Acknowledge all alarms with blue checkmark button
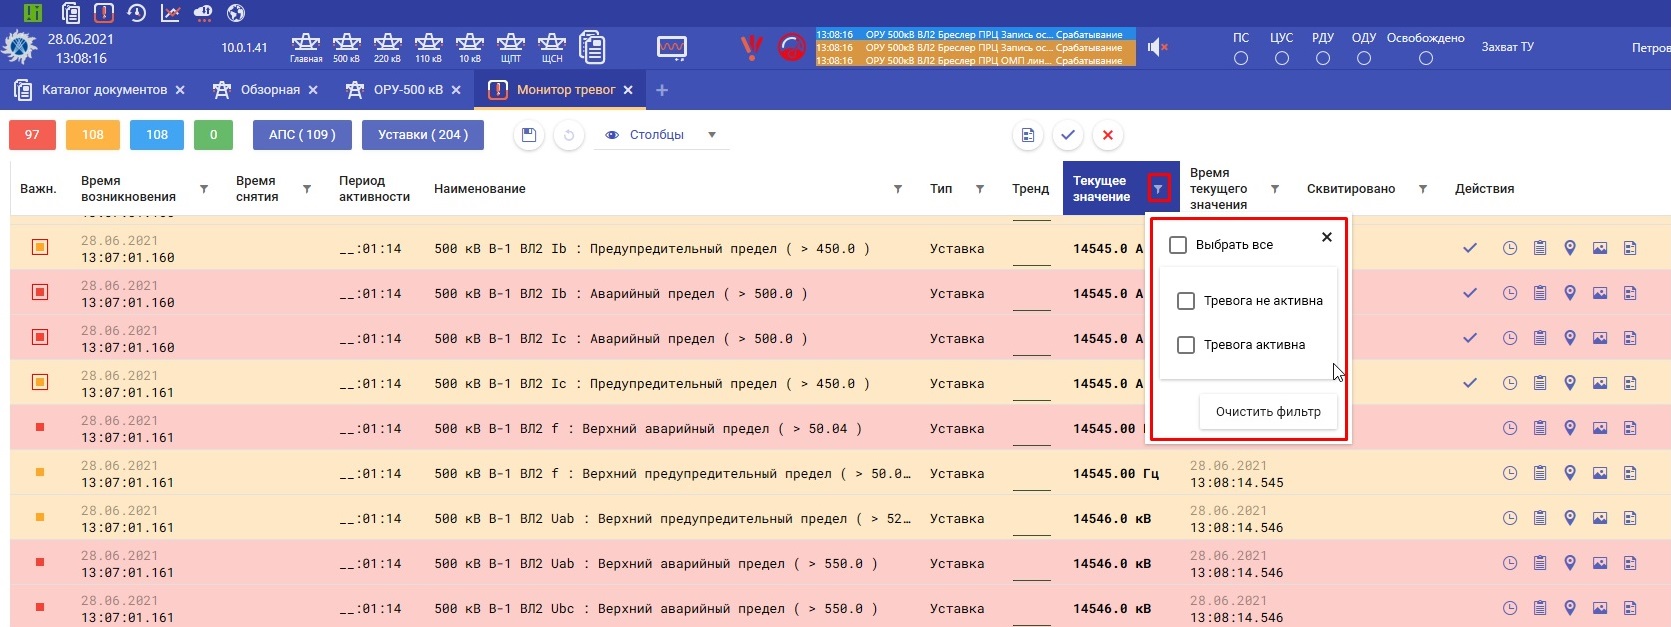 coord(1068,135)
